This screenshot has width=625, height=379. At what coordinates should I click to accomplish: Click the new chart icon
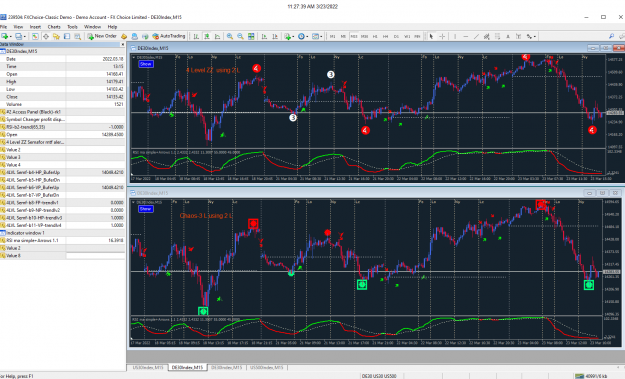pyautogui.click(x=6, y=36)
